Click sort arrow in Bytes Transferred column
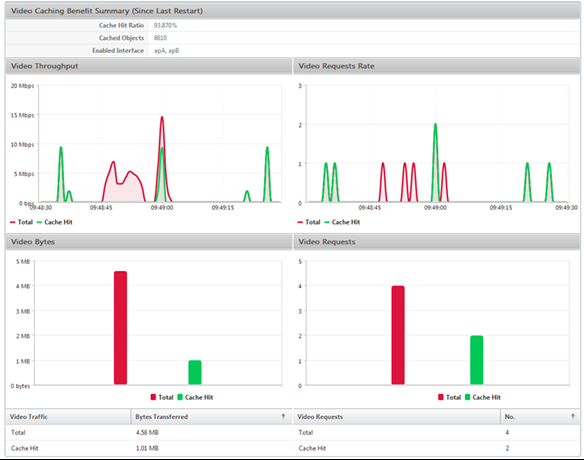The image size is (584, 460). (x=283, y=416)
